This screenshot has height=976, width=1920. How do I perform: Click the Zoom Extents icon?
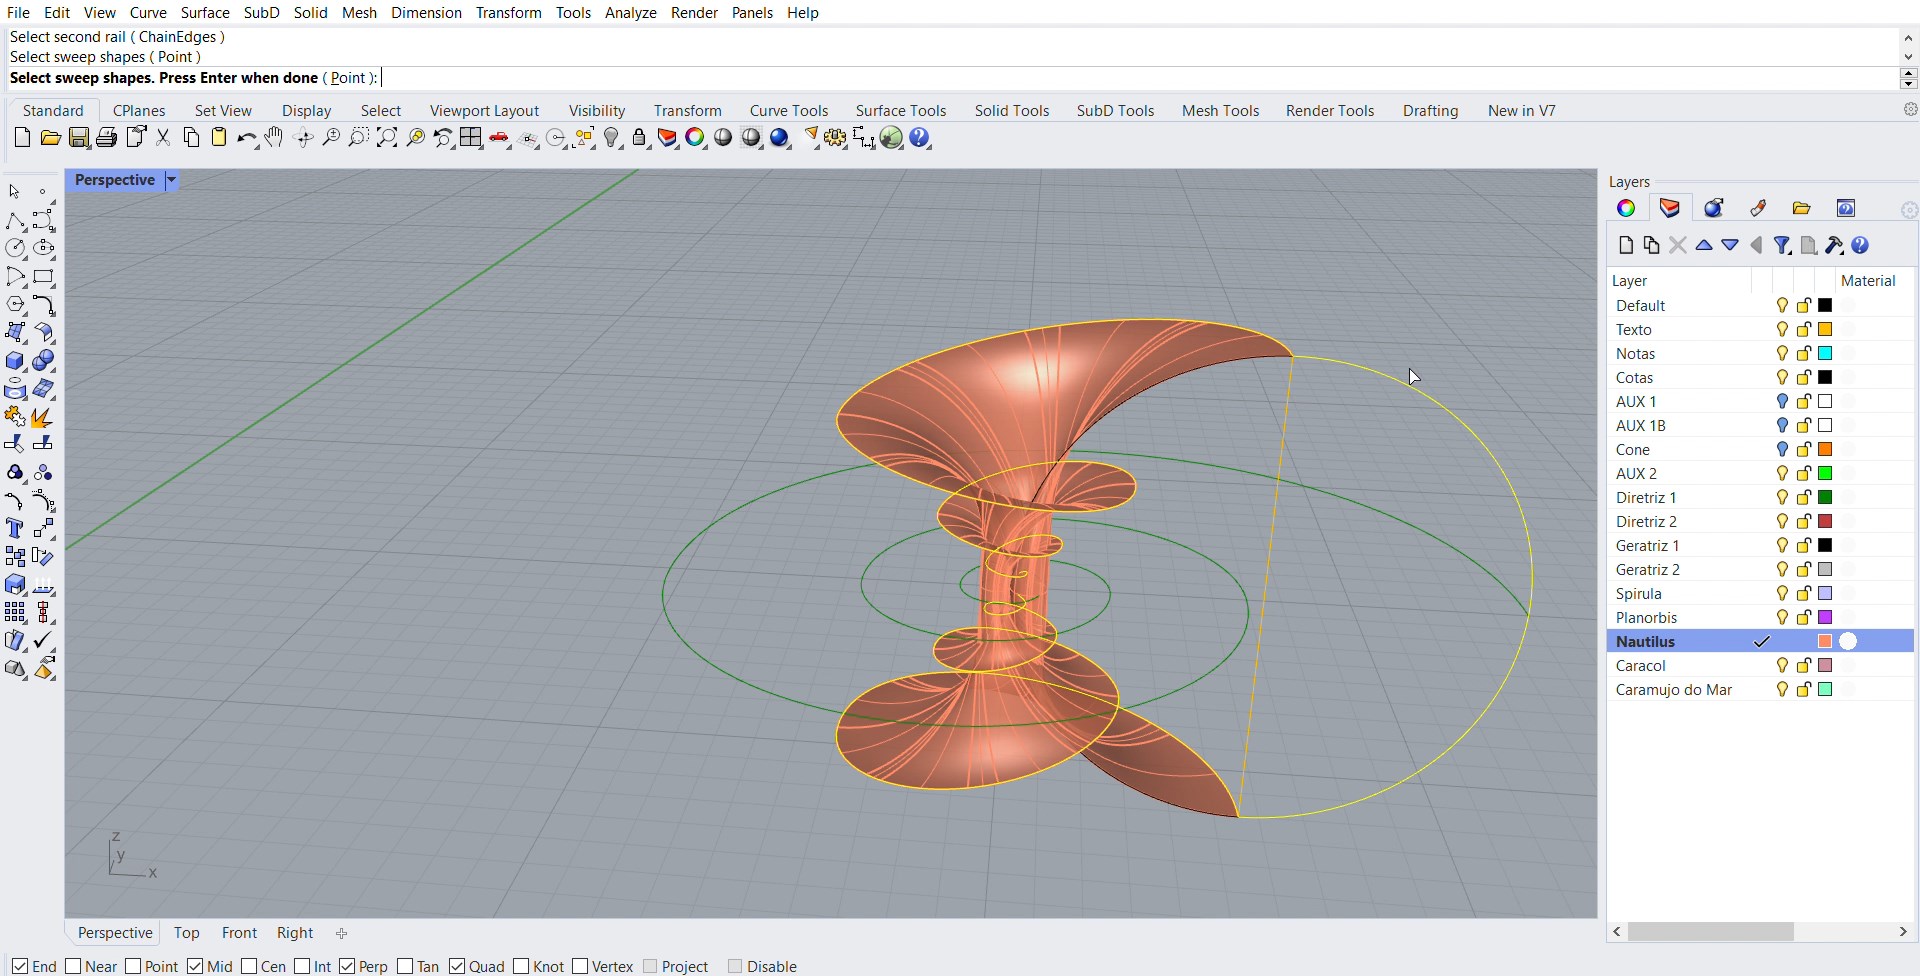tap(387, 138)
